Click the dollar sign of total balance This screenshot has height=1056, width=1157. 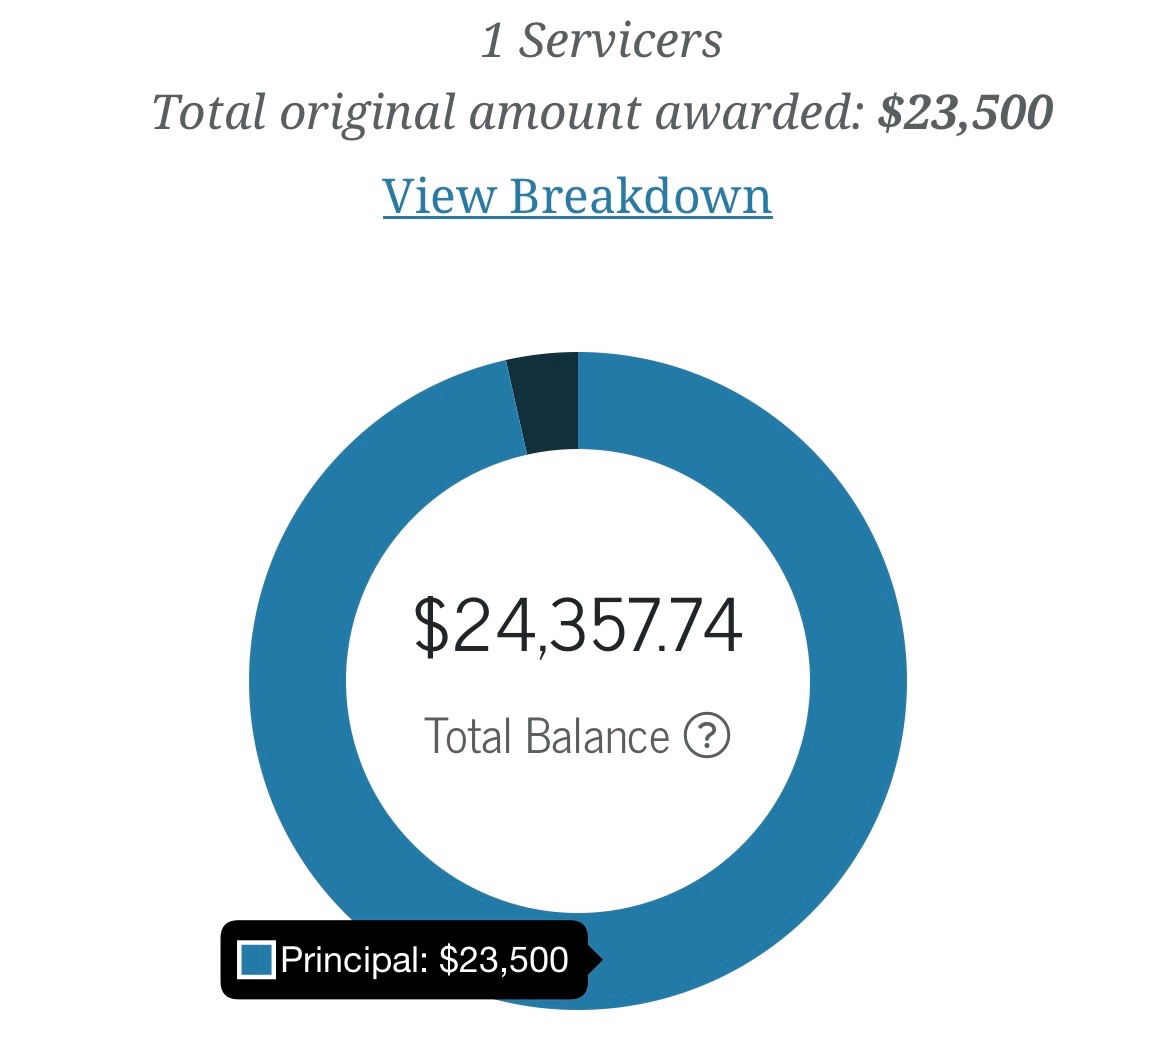click(x=432, y=627)
